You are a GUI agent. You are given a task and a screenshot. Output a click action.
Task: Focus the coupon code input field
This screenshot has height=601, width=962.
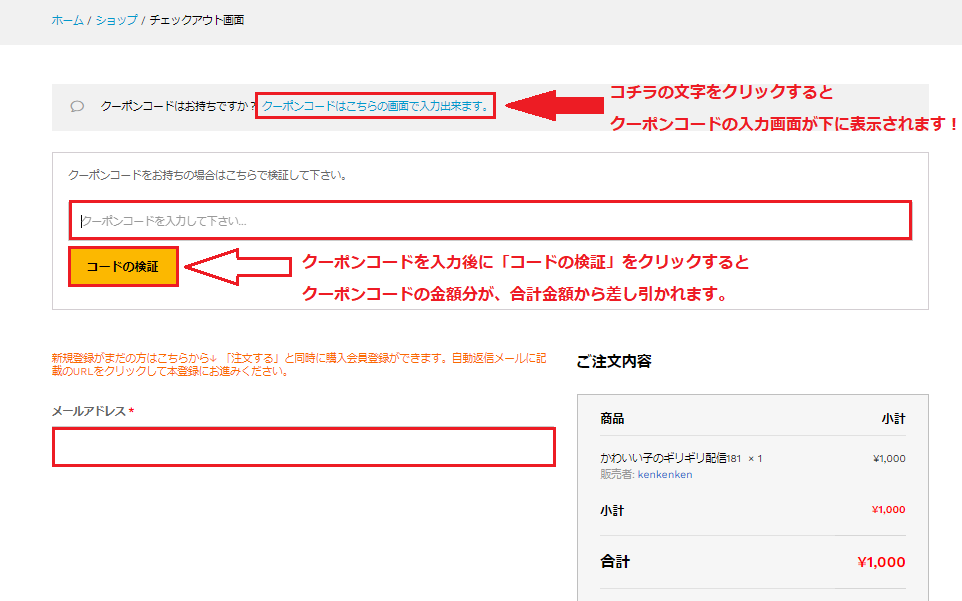[x=490, y=220]
